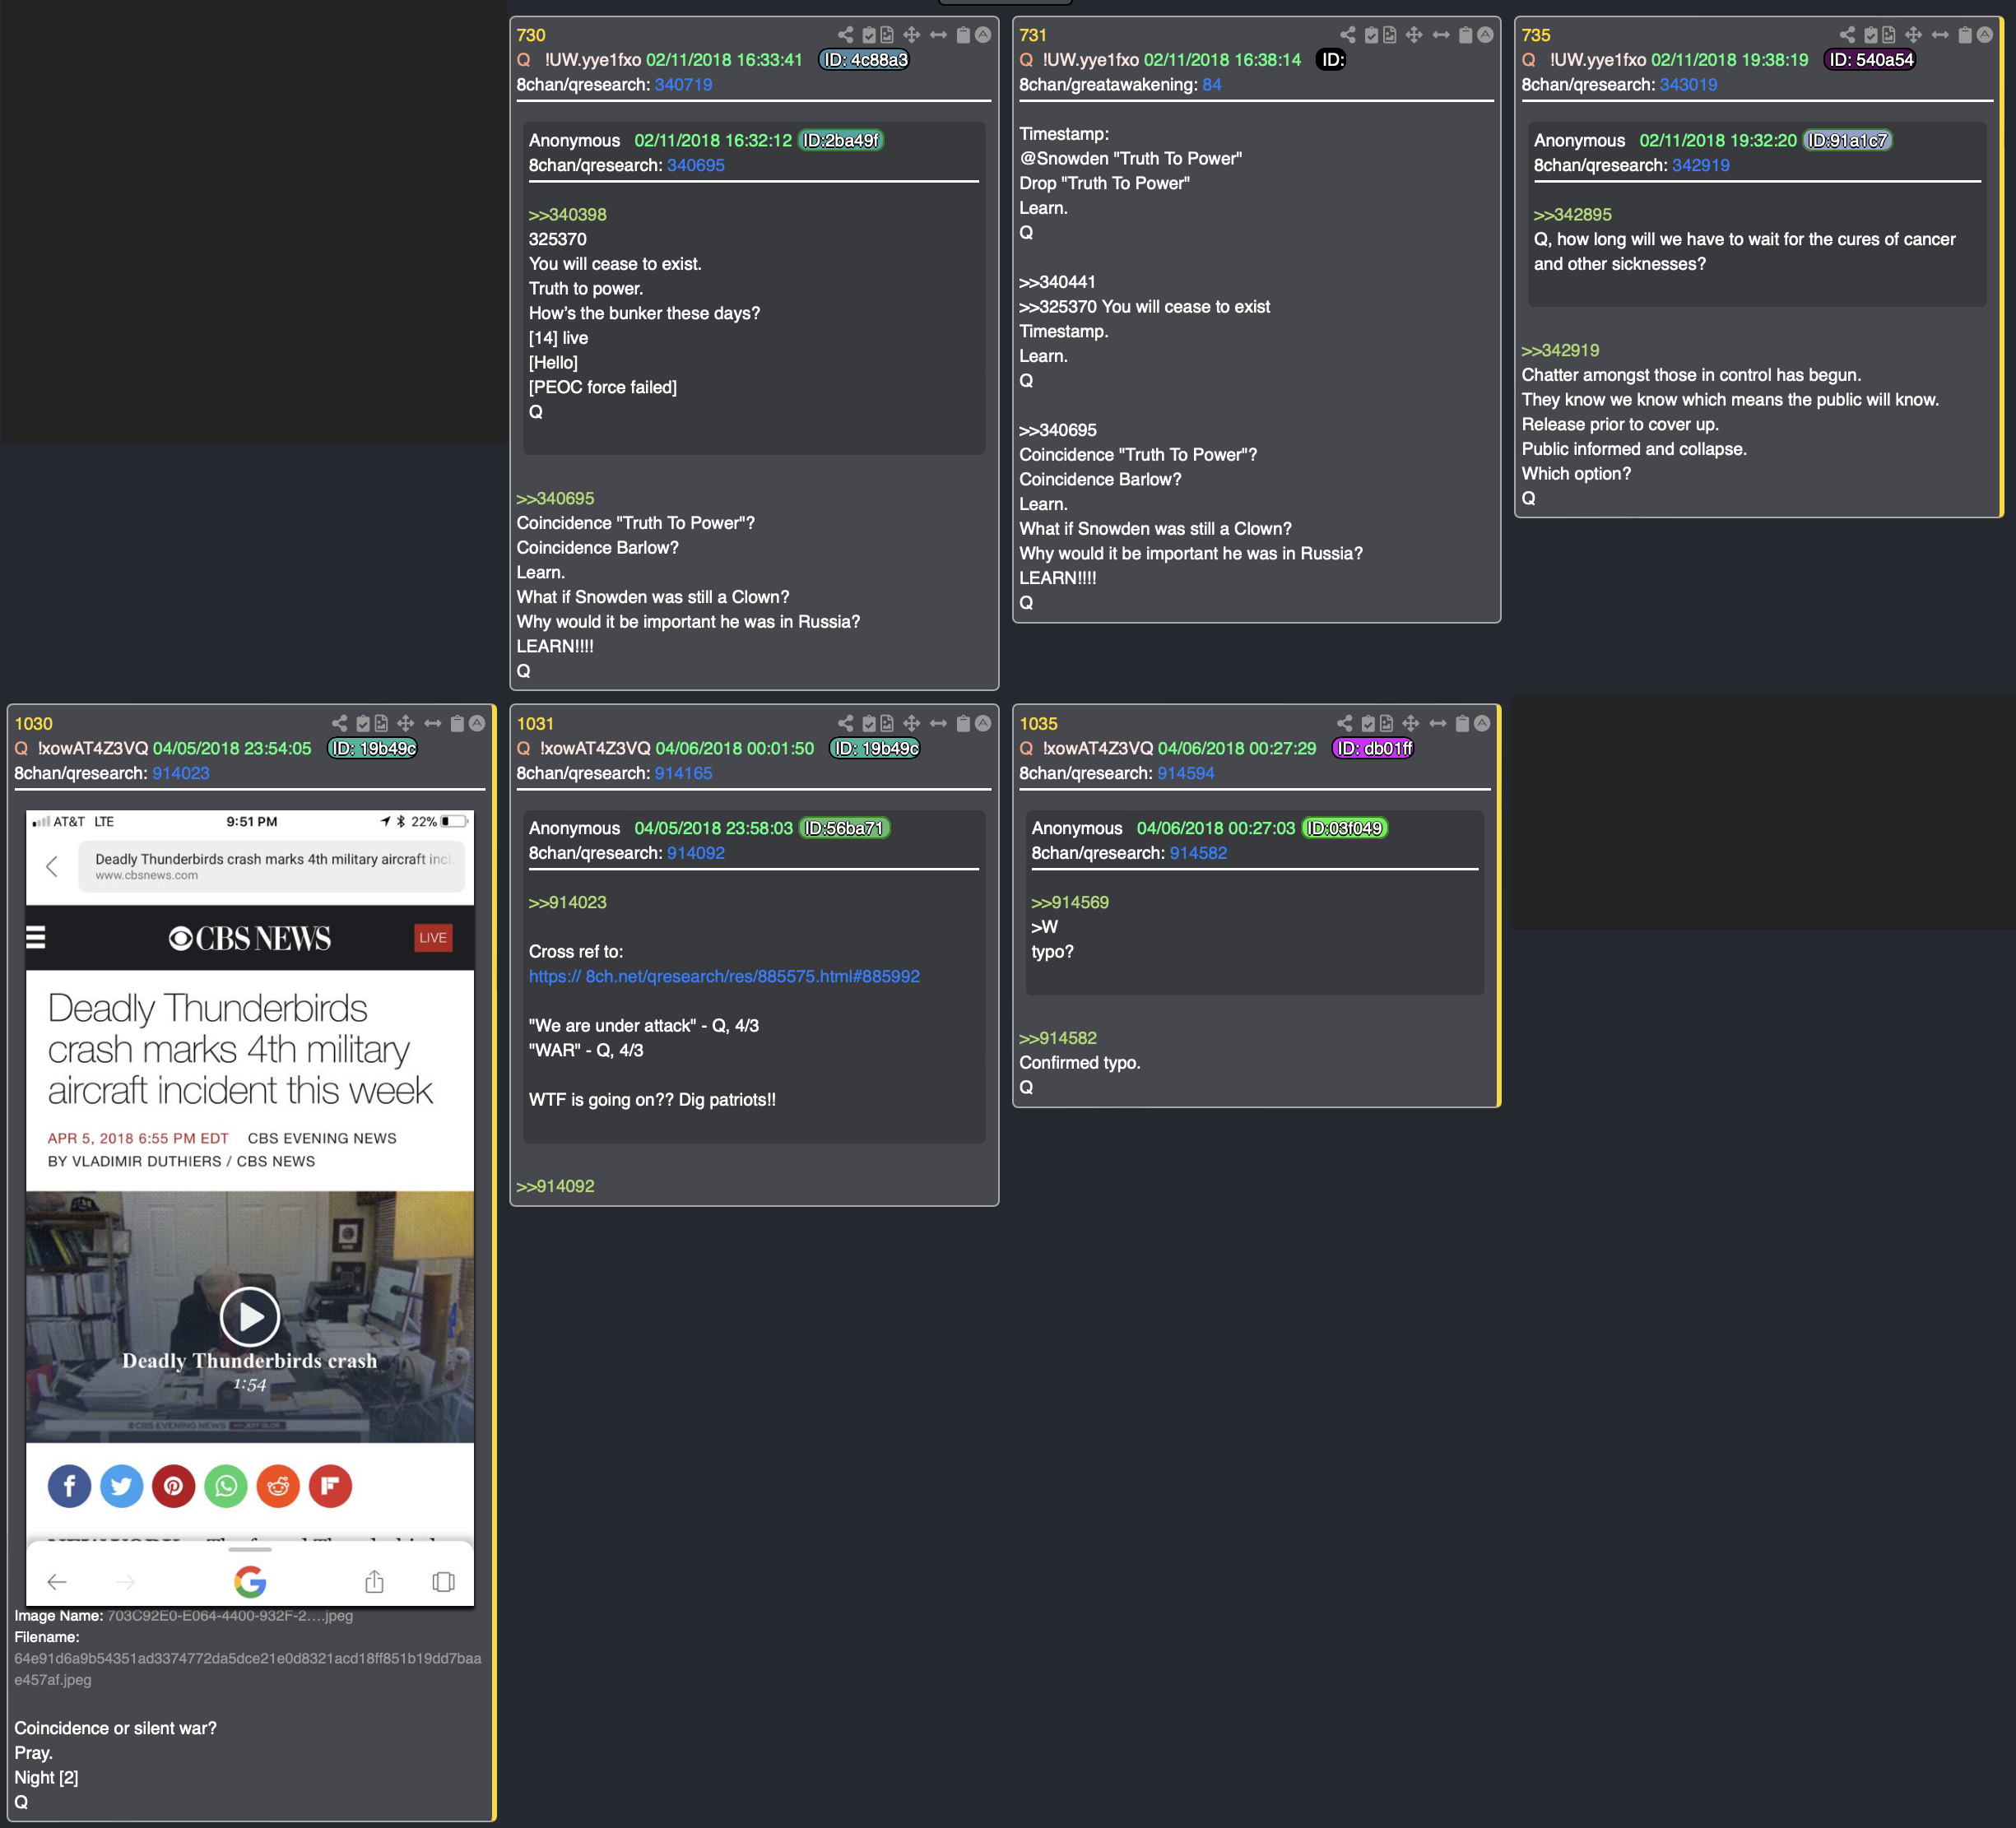
Task: Click the ID 540a54 badge
Action: pos(1870,60)
